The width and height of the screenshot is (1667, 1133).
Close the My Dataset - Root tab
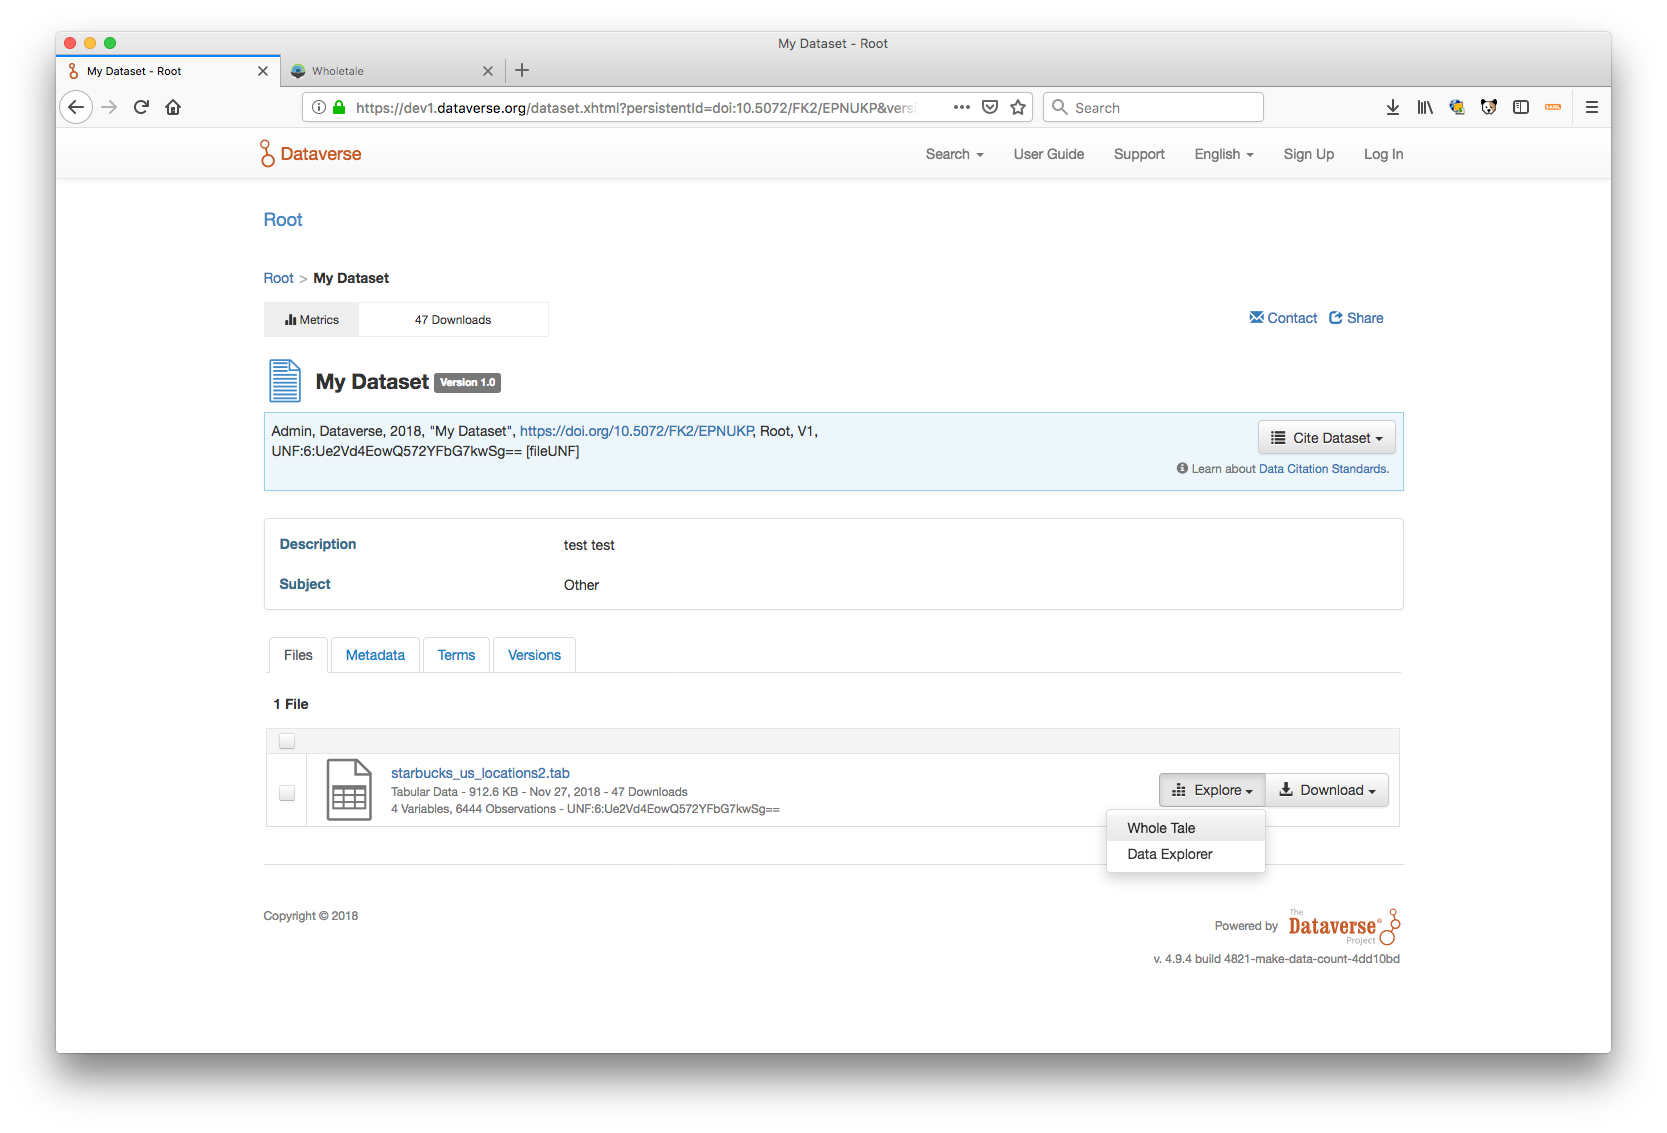tap(263, 71)
